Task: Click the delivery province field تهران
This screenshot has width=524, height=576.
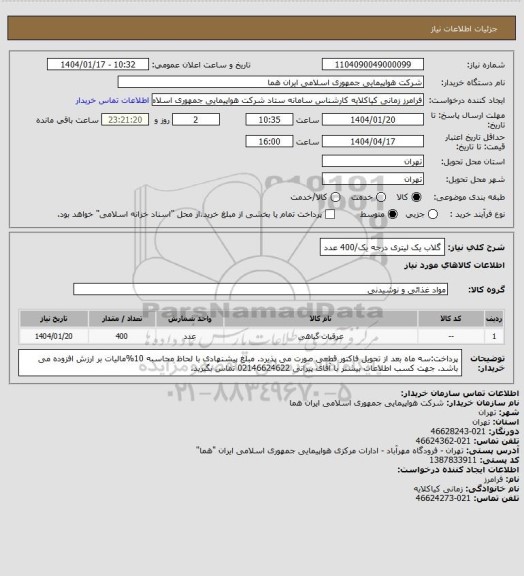Action: (x=373, y=161)
